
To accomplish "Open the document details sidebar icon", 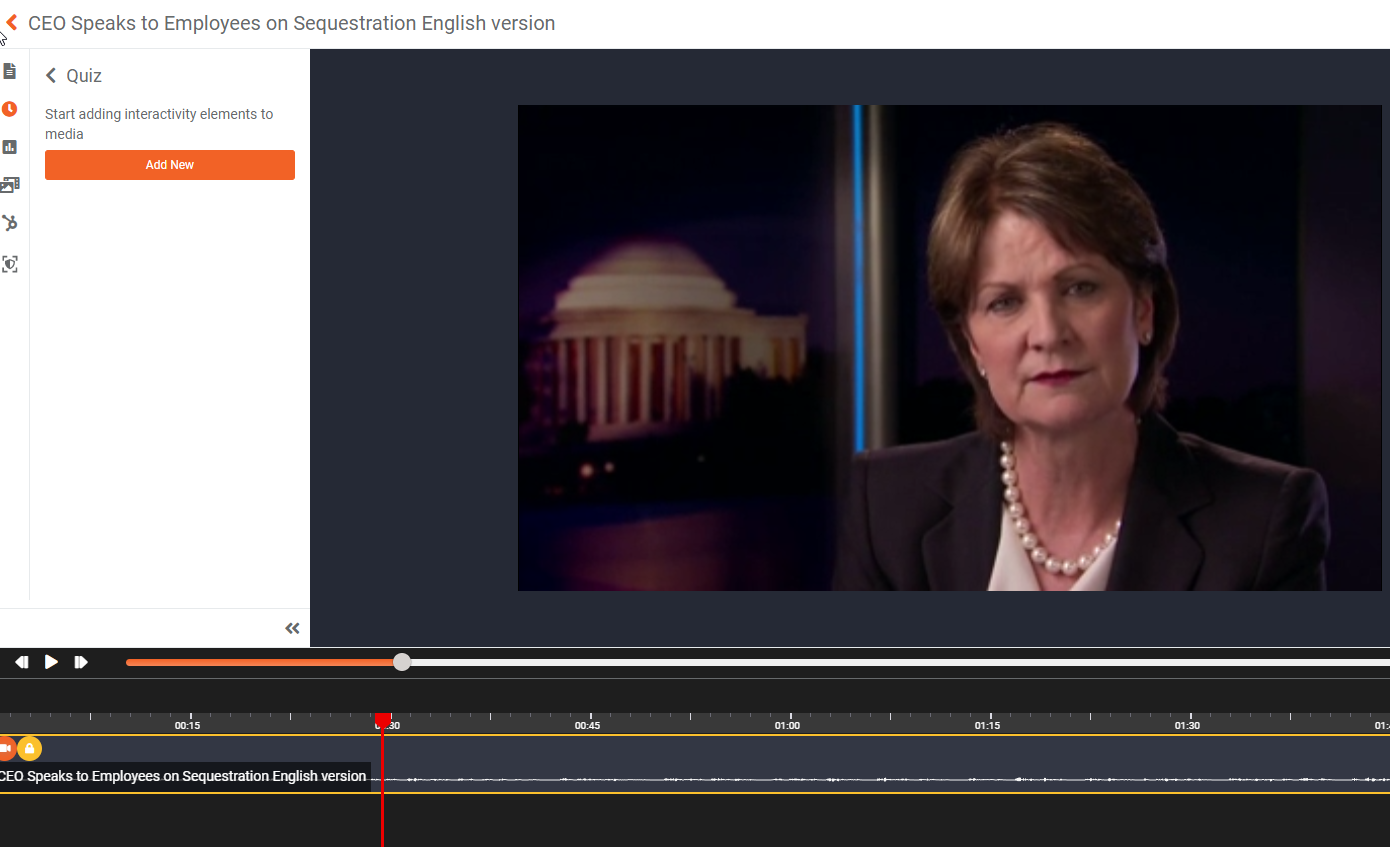I will coord(10,71).
